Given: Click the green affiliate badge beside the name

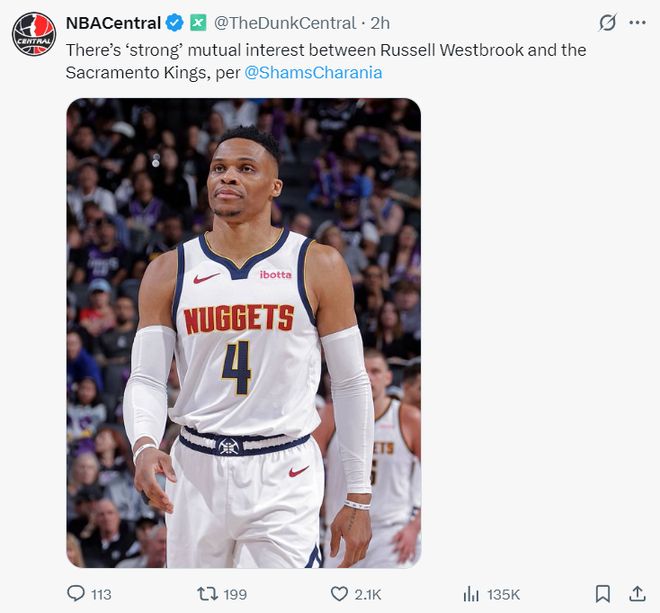Looking at the screenshot, I should click(198, 23).
